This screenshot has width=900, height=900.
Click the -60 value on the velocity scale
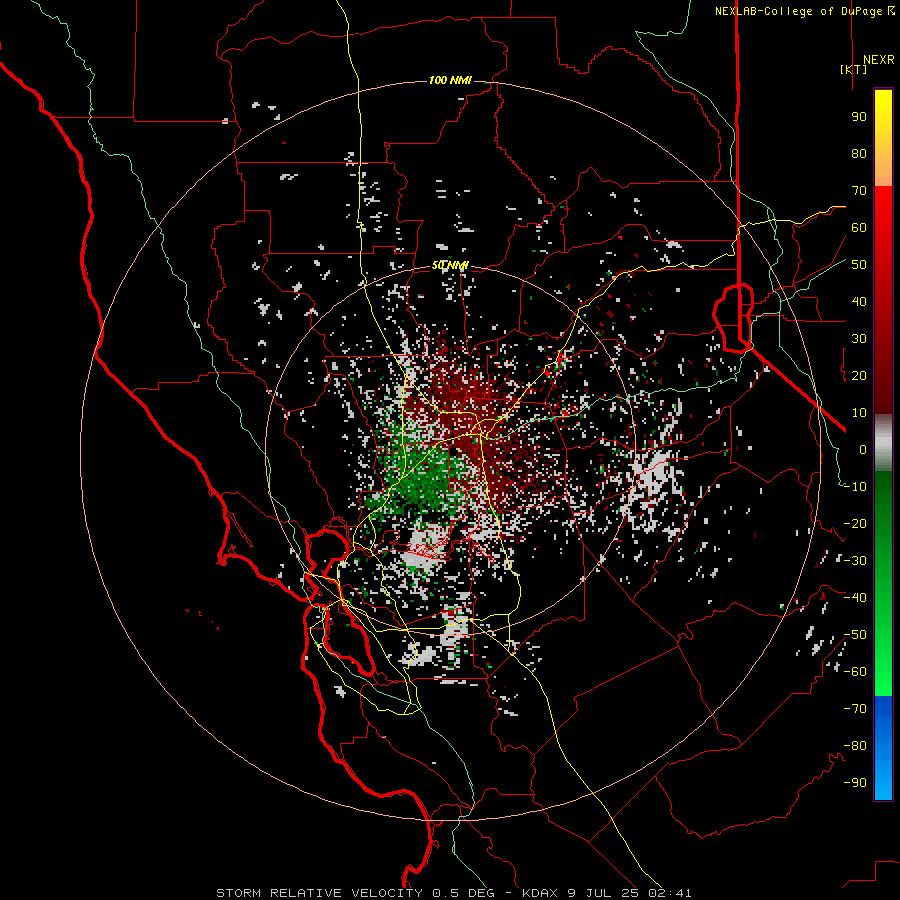855,672
